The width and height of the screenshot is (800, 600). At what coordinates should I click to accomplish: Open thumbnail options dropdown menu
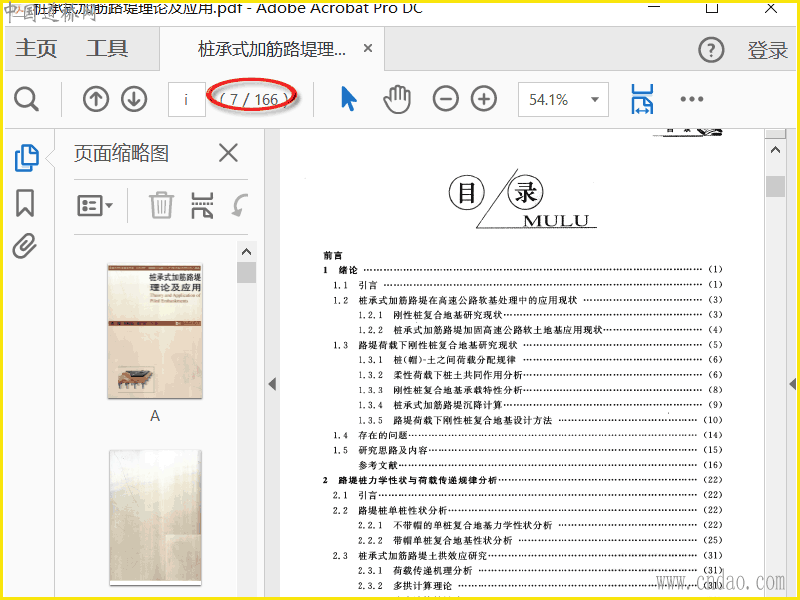pos(94,206)
